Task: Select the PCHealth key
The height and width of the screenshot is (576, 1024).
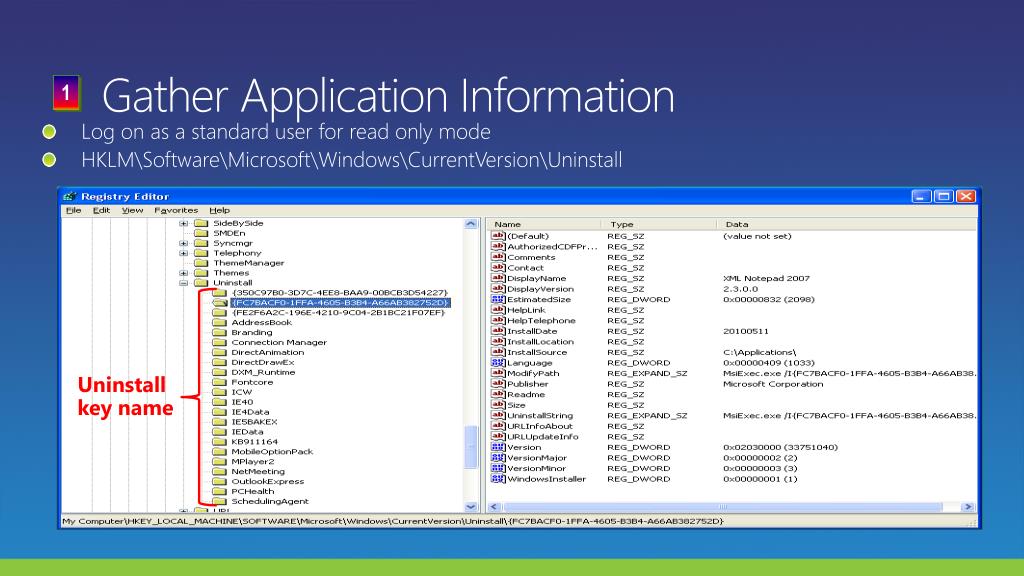Action: 253,492
